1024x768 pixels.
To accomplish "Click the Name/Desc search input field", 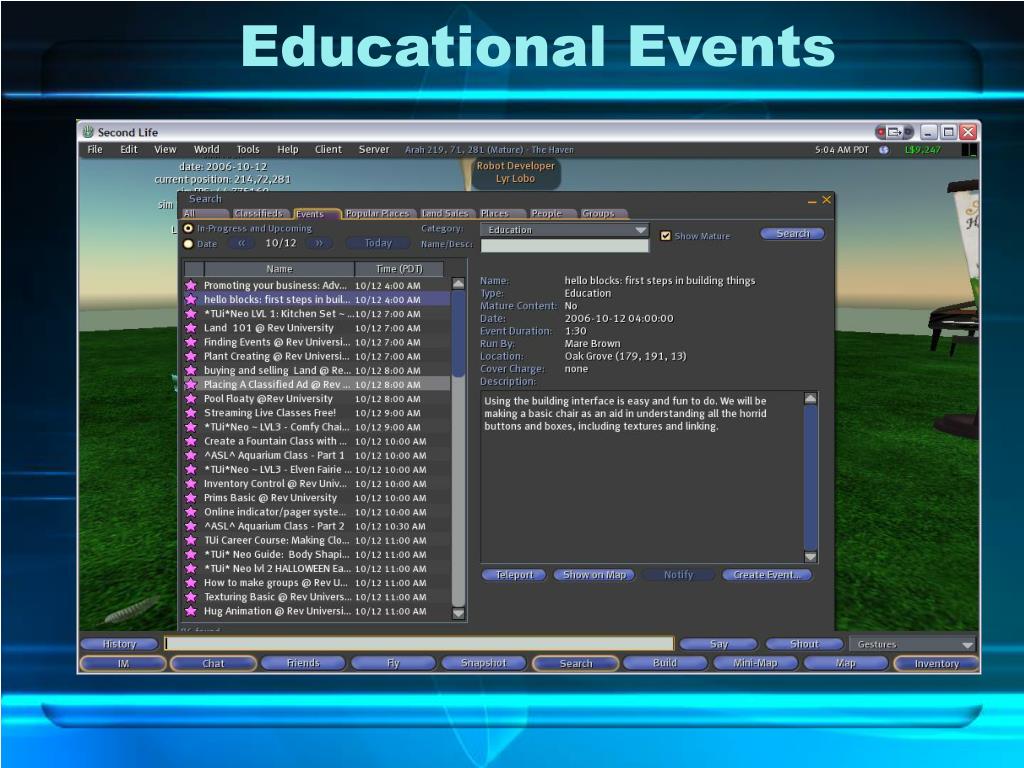I will click(565, 246).
